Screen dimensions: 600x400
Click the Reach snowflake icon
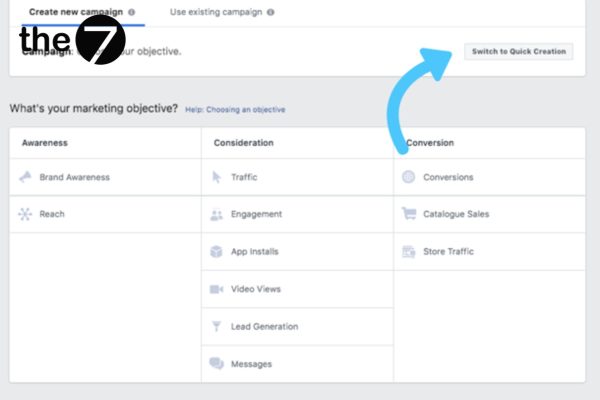tap(25, 214)
